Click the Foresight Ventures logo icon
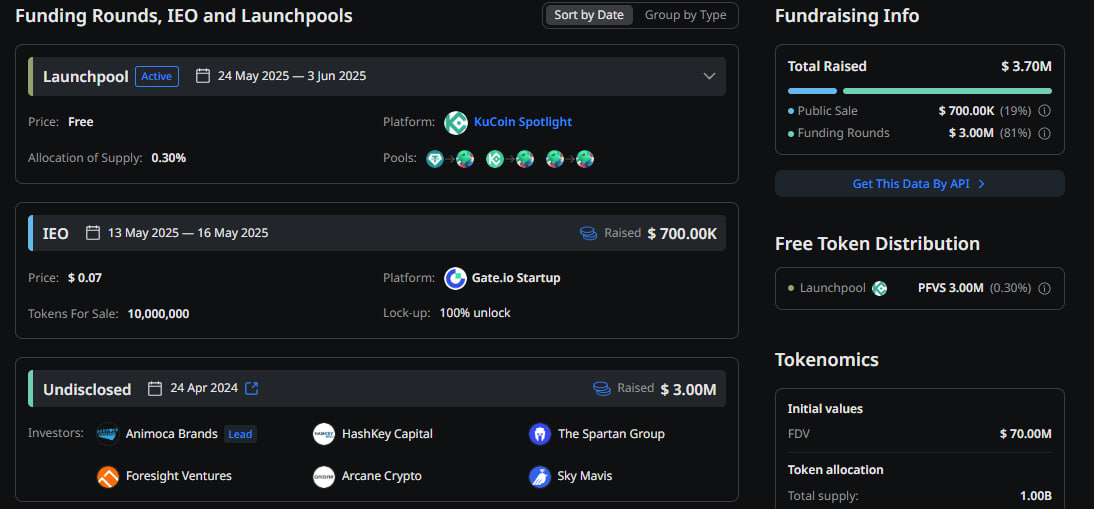The width and height of the screenshot is (1094, 509). (x=108, y=476)
